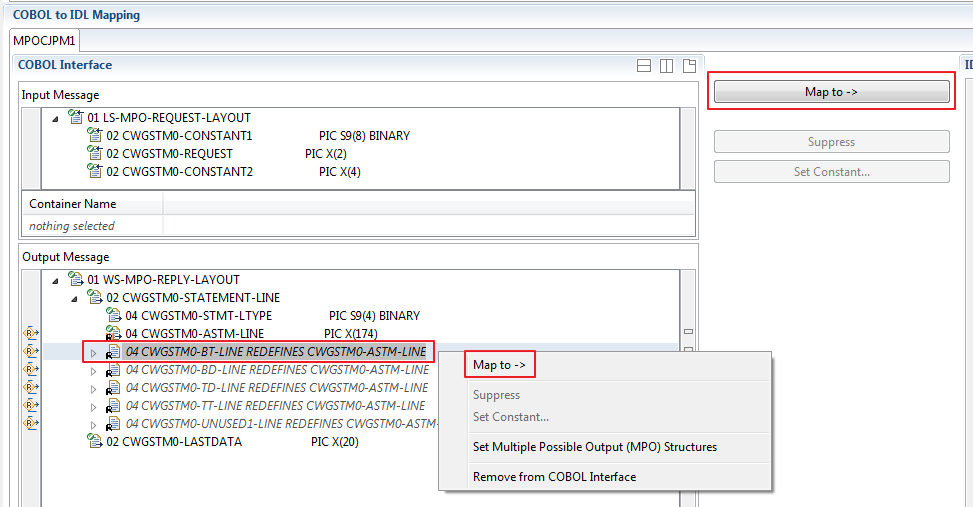Expand the CWGSTM0-TD-LINE REDEFINES node
The height and width of the screenshot is (507, 973).
click(x=94, y=389)
